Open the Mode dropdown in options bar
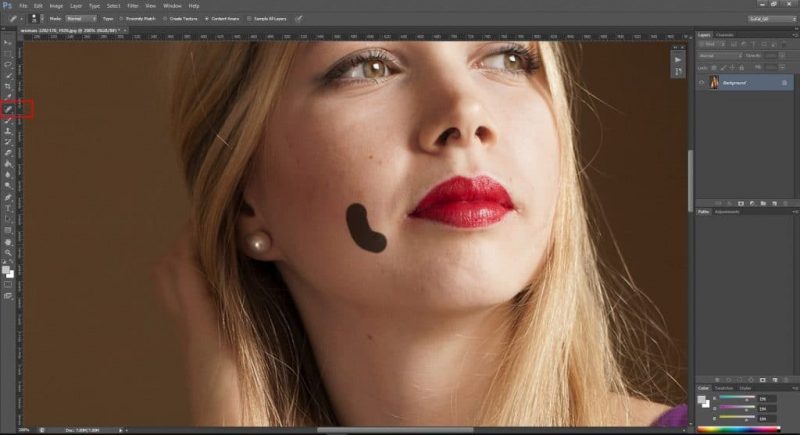800x435 pixels. click(x=81, y=19)
